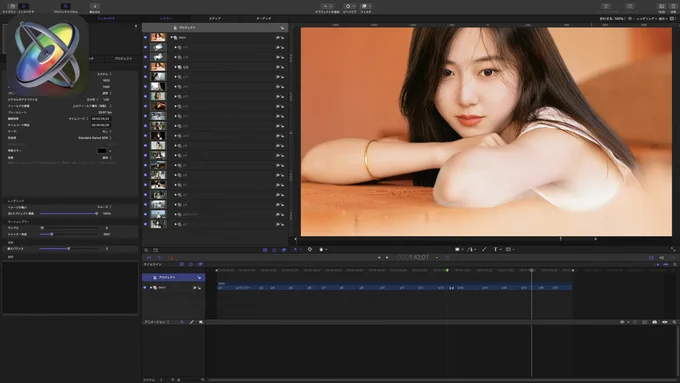Click the search icon under Layers list

coord(146,250)
